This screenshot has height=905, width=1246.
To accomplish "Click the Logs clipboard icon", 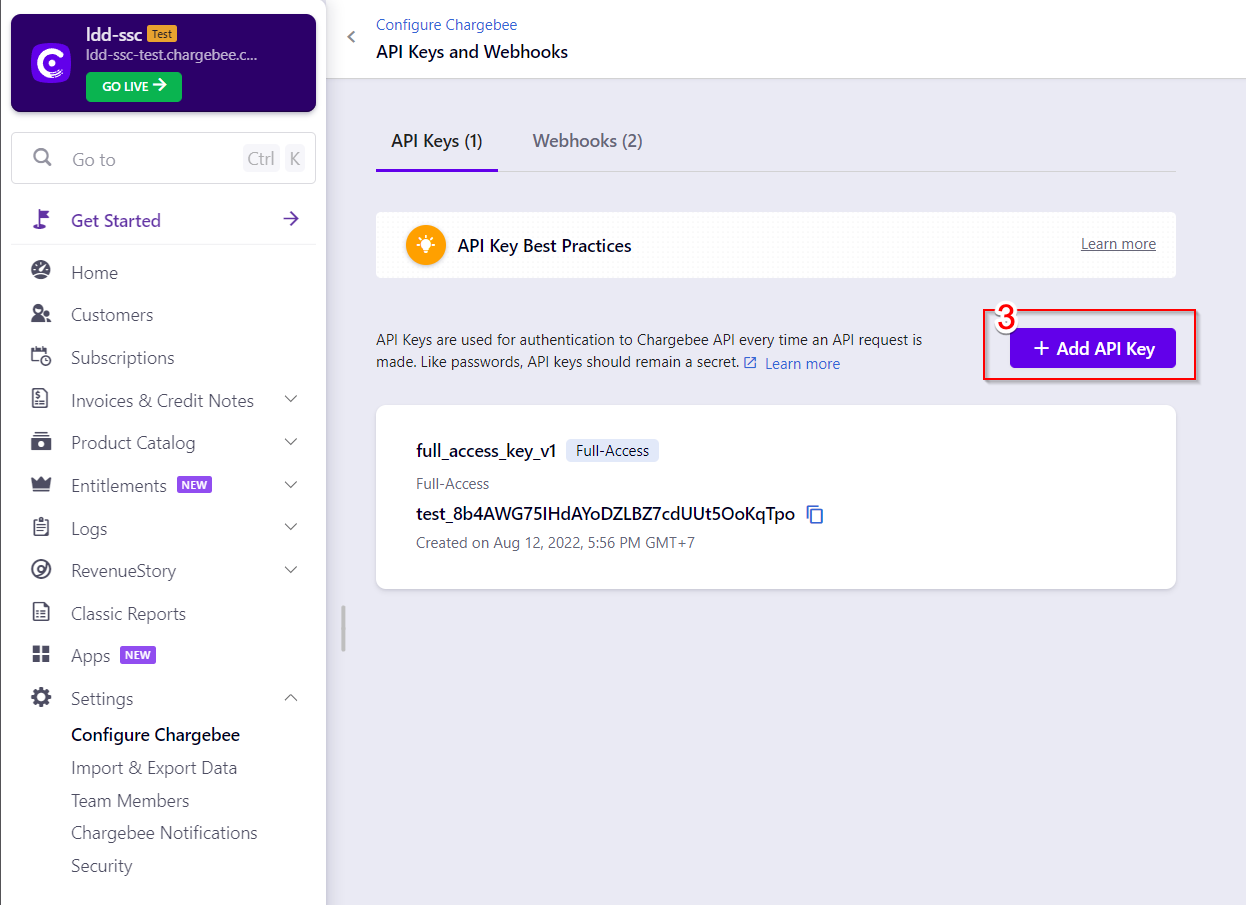I will tap(41, 527).
